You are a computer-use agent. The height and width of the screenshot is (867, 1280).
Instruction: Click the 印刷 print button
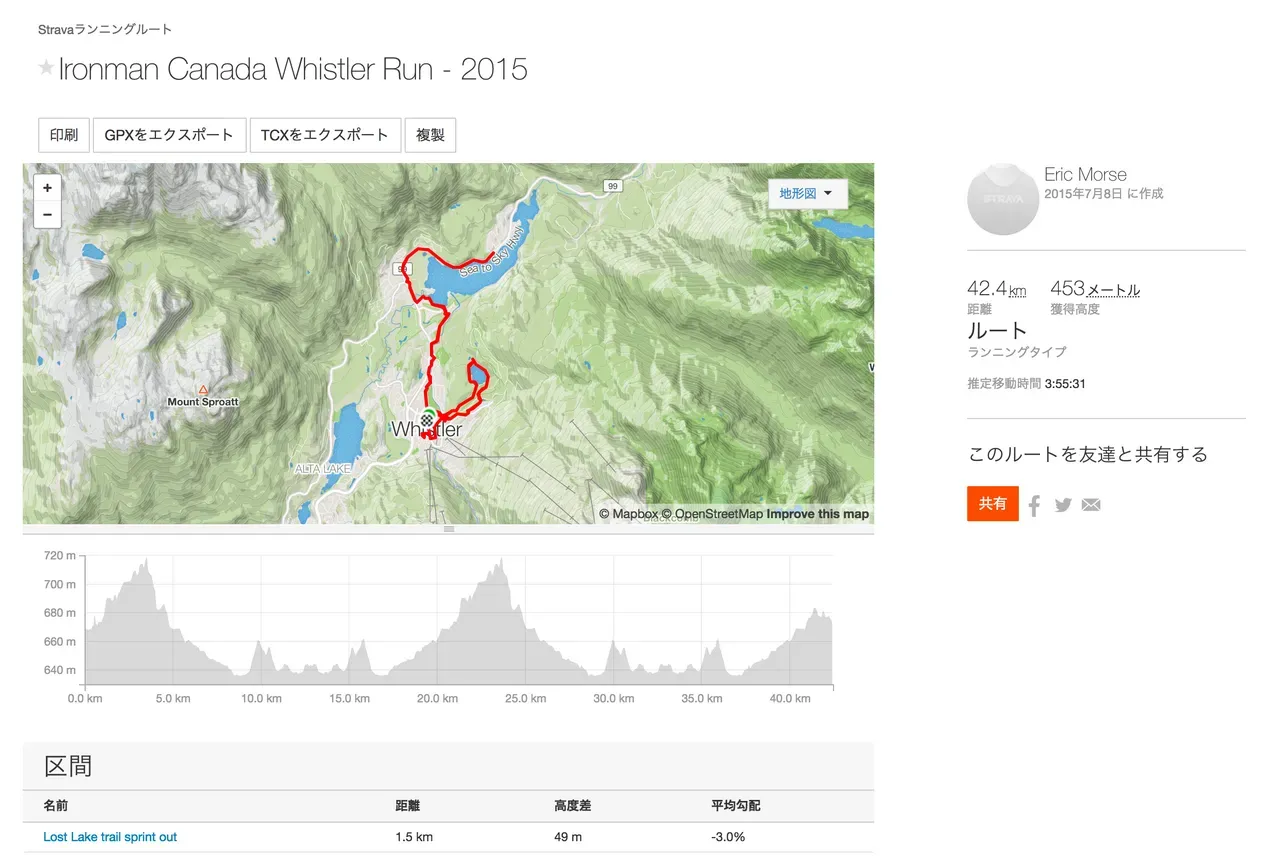click(63, 134)
